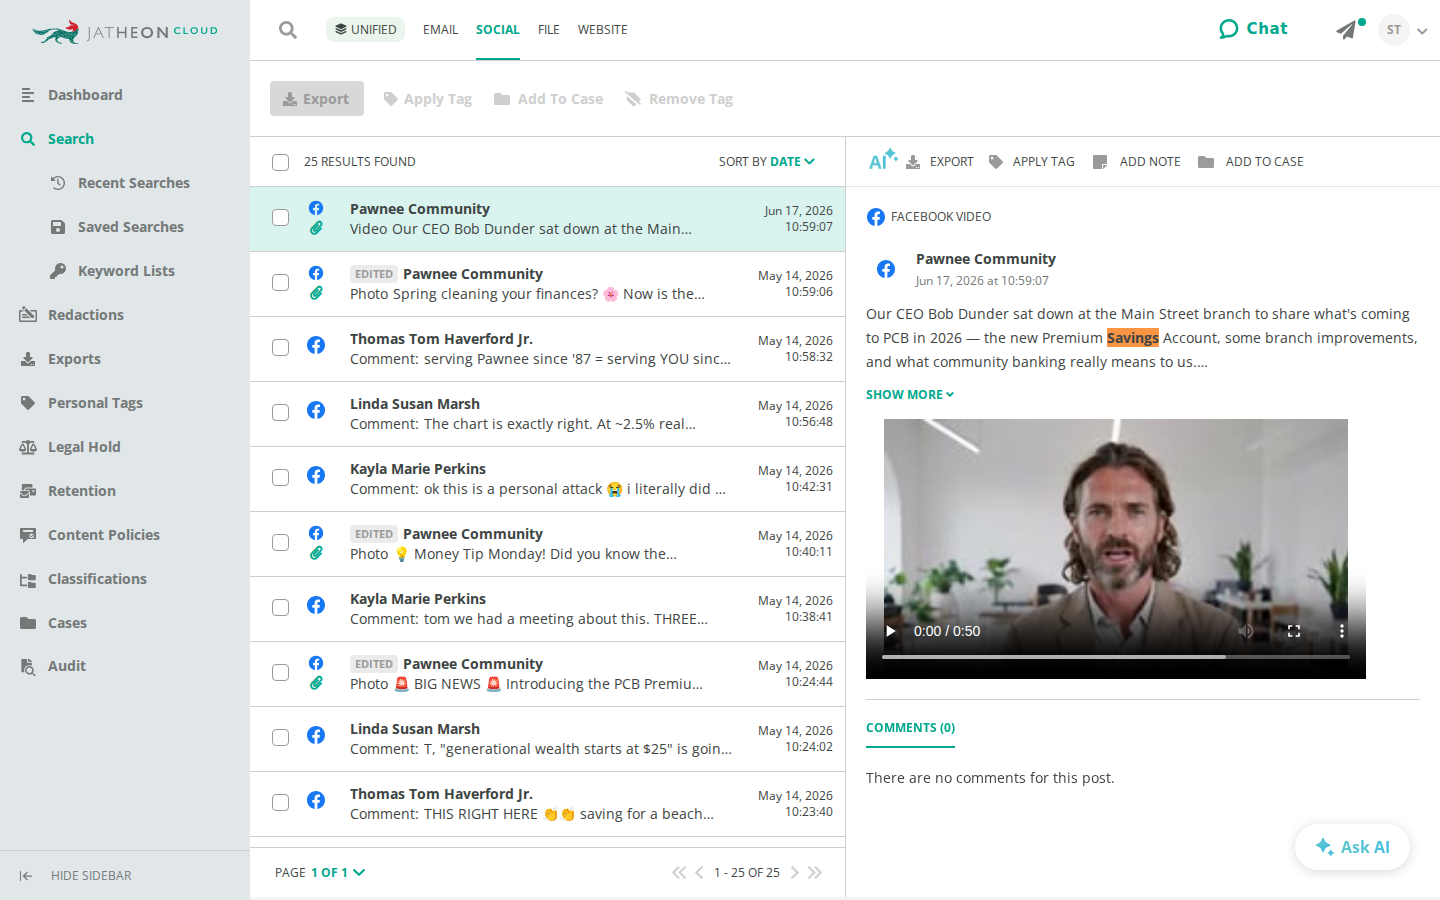Select the Social tab
Image resolution: width=1440 pixels, height=900 pixels.
[x=497, y=30]
